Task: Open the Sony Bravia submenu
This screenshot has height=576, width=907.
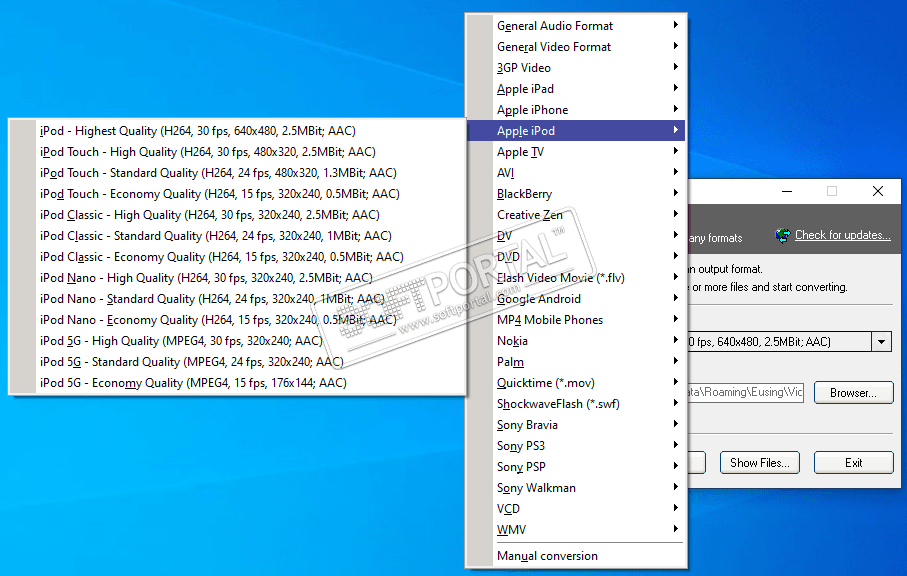Action: 576,425
